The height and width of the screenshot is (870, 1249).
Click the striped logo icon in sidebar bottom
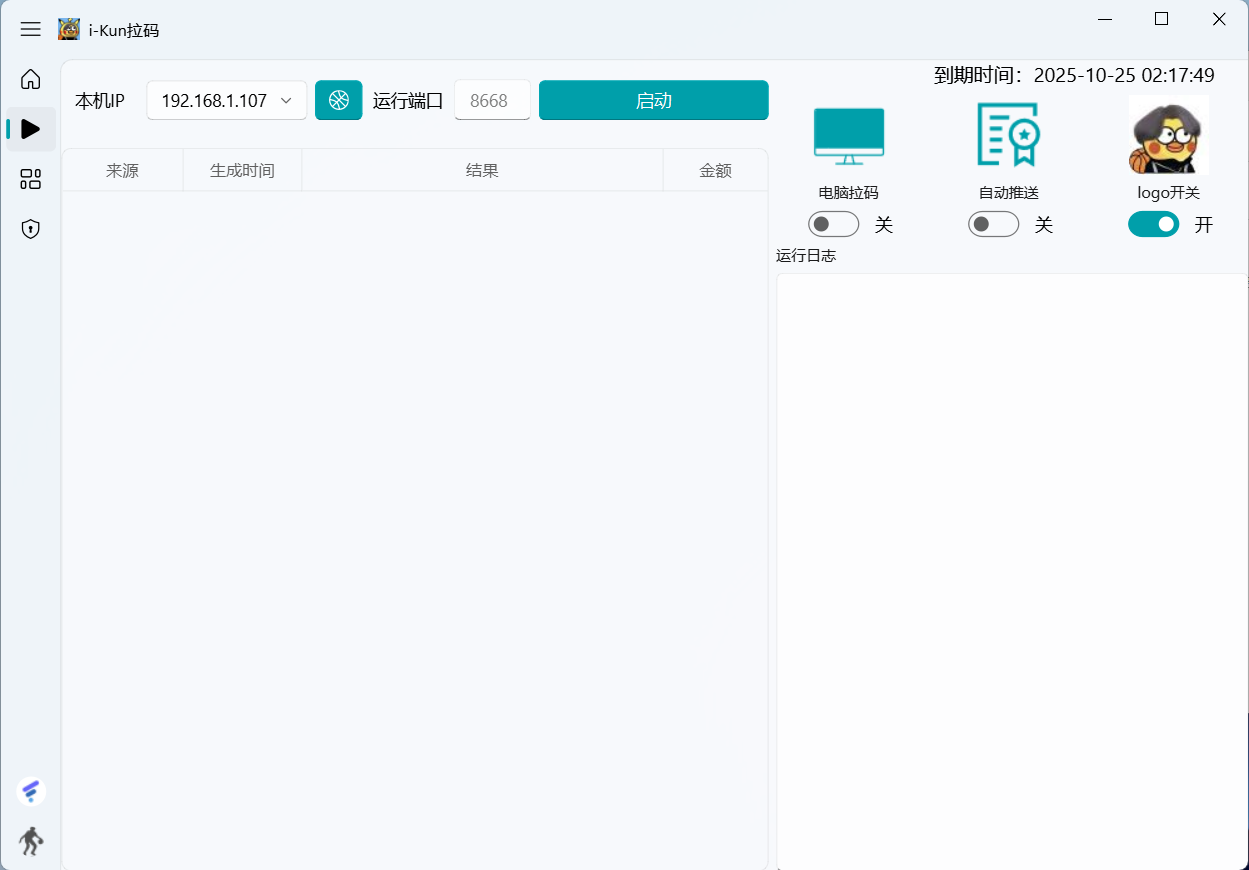click(31, 792)
